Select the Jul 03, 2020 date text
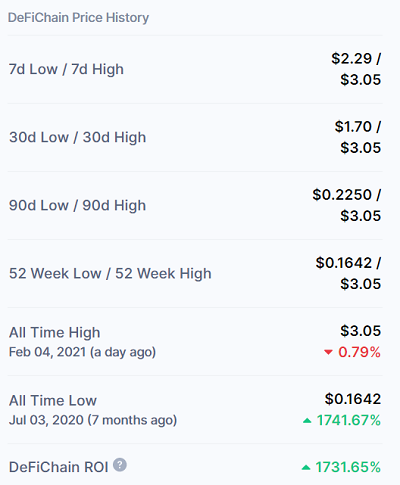Screen dimensions: 400x485 tap(46, 420)
